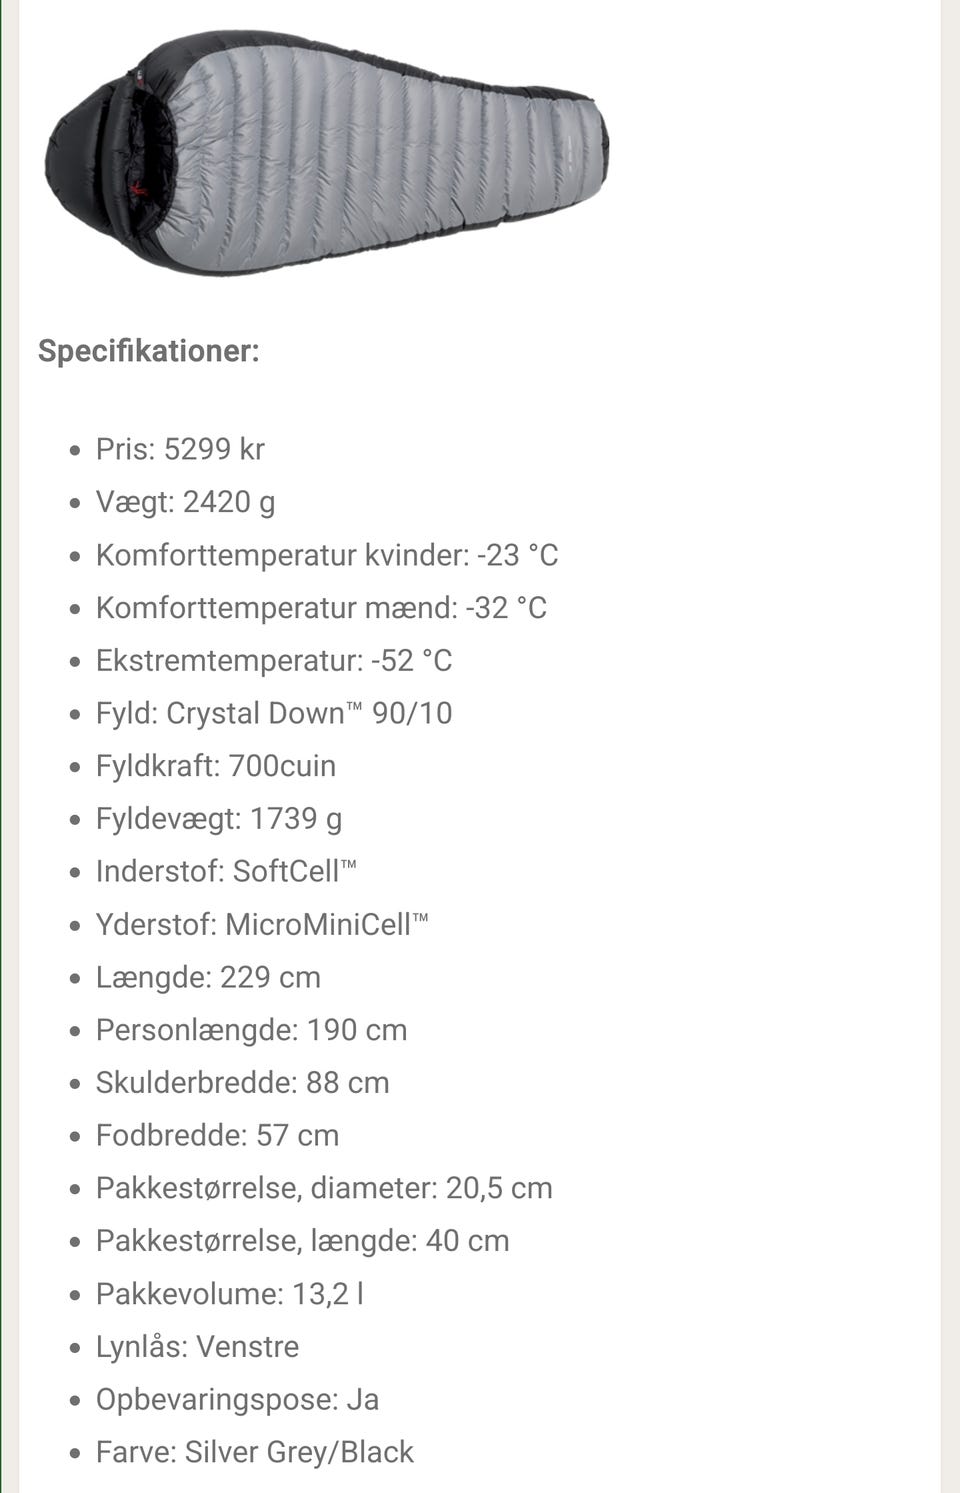The width and height of the screenshot is (960, 1493).
Task: Click the Personlængde 190 cm entry
Action: pos(251,1030)
